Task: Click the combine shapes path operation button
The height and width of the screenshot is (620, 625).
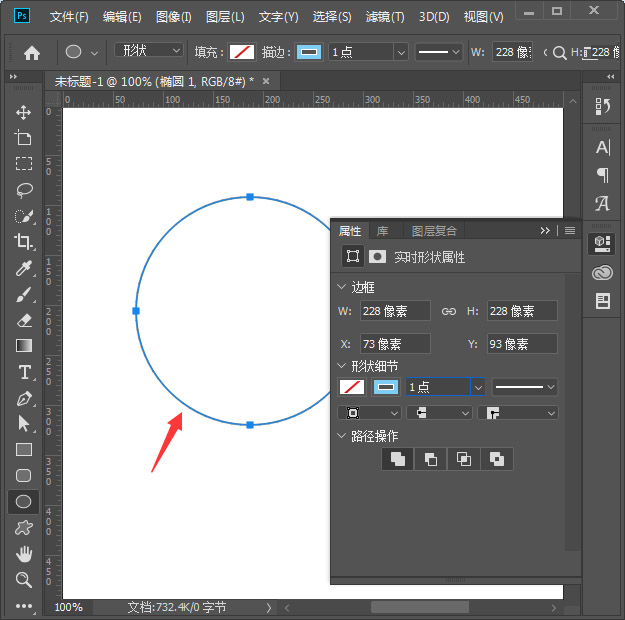Action: tap(397, 459)
